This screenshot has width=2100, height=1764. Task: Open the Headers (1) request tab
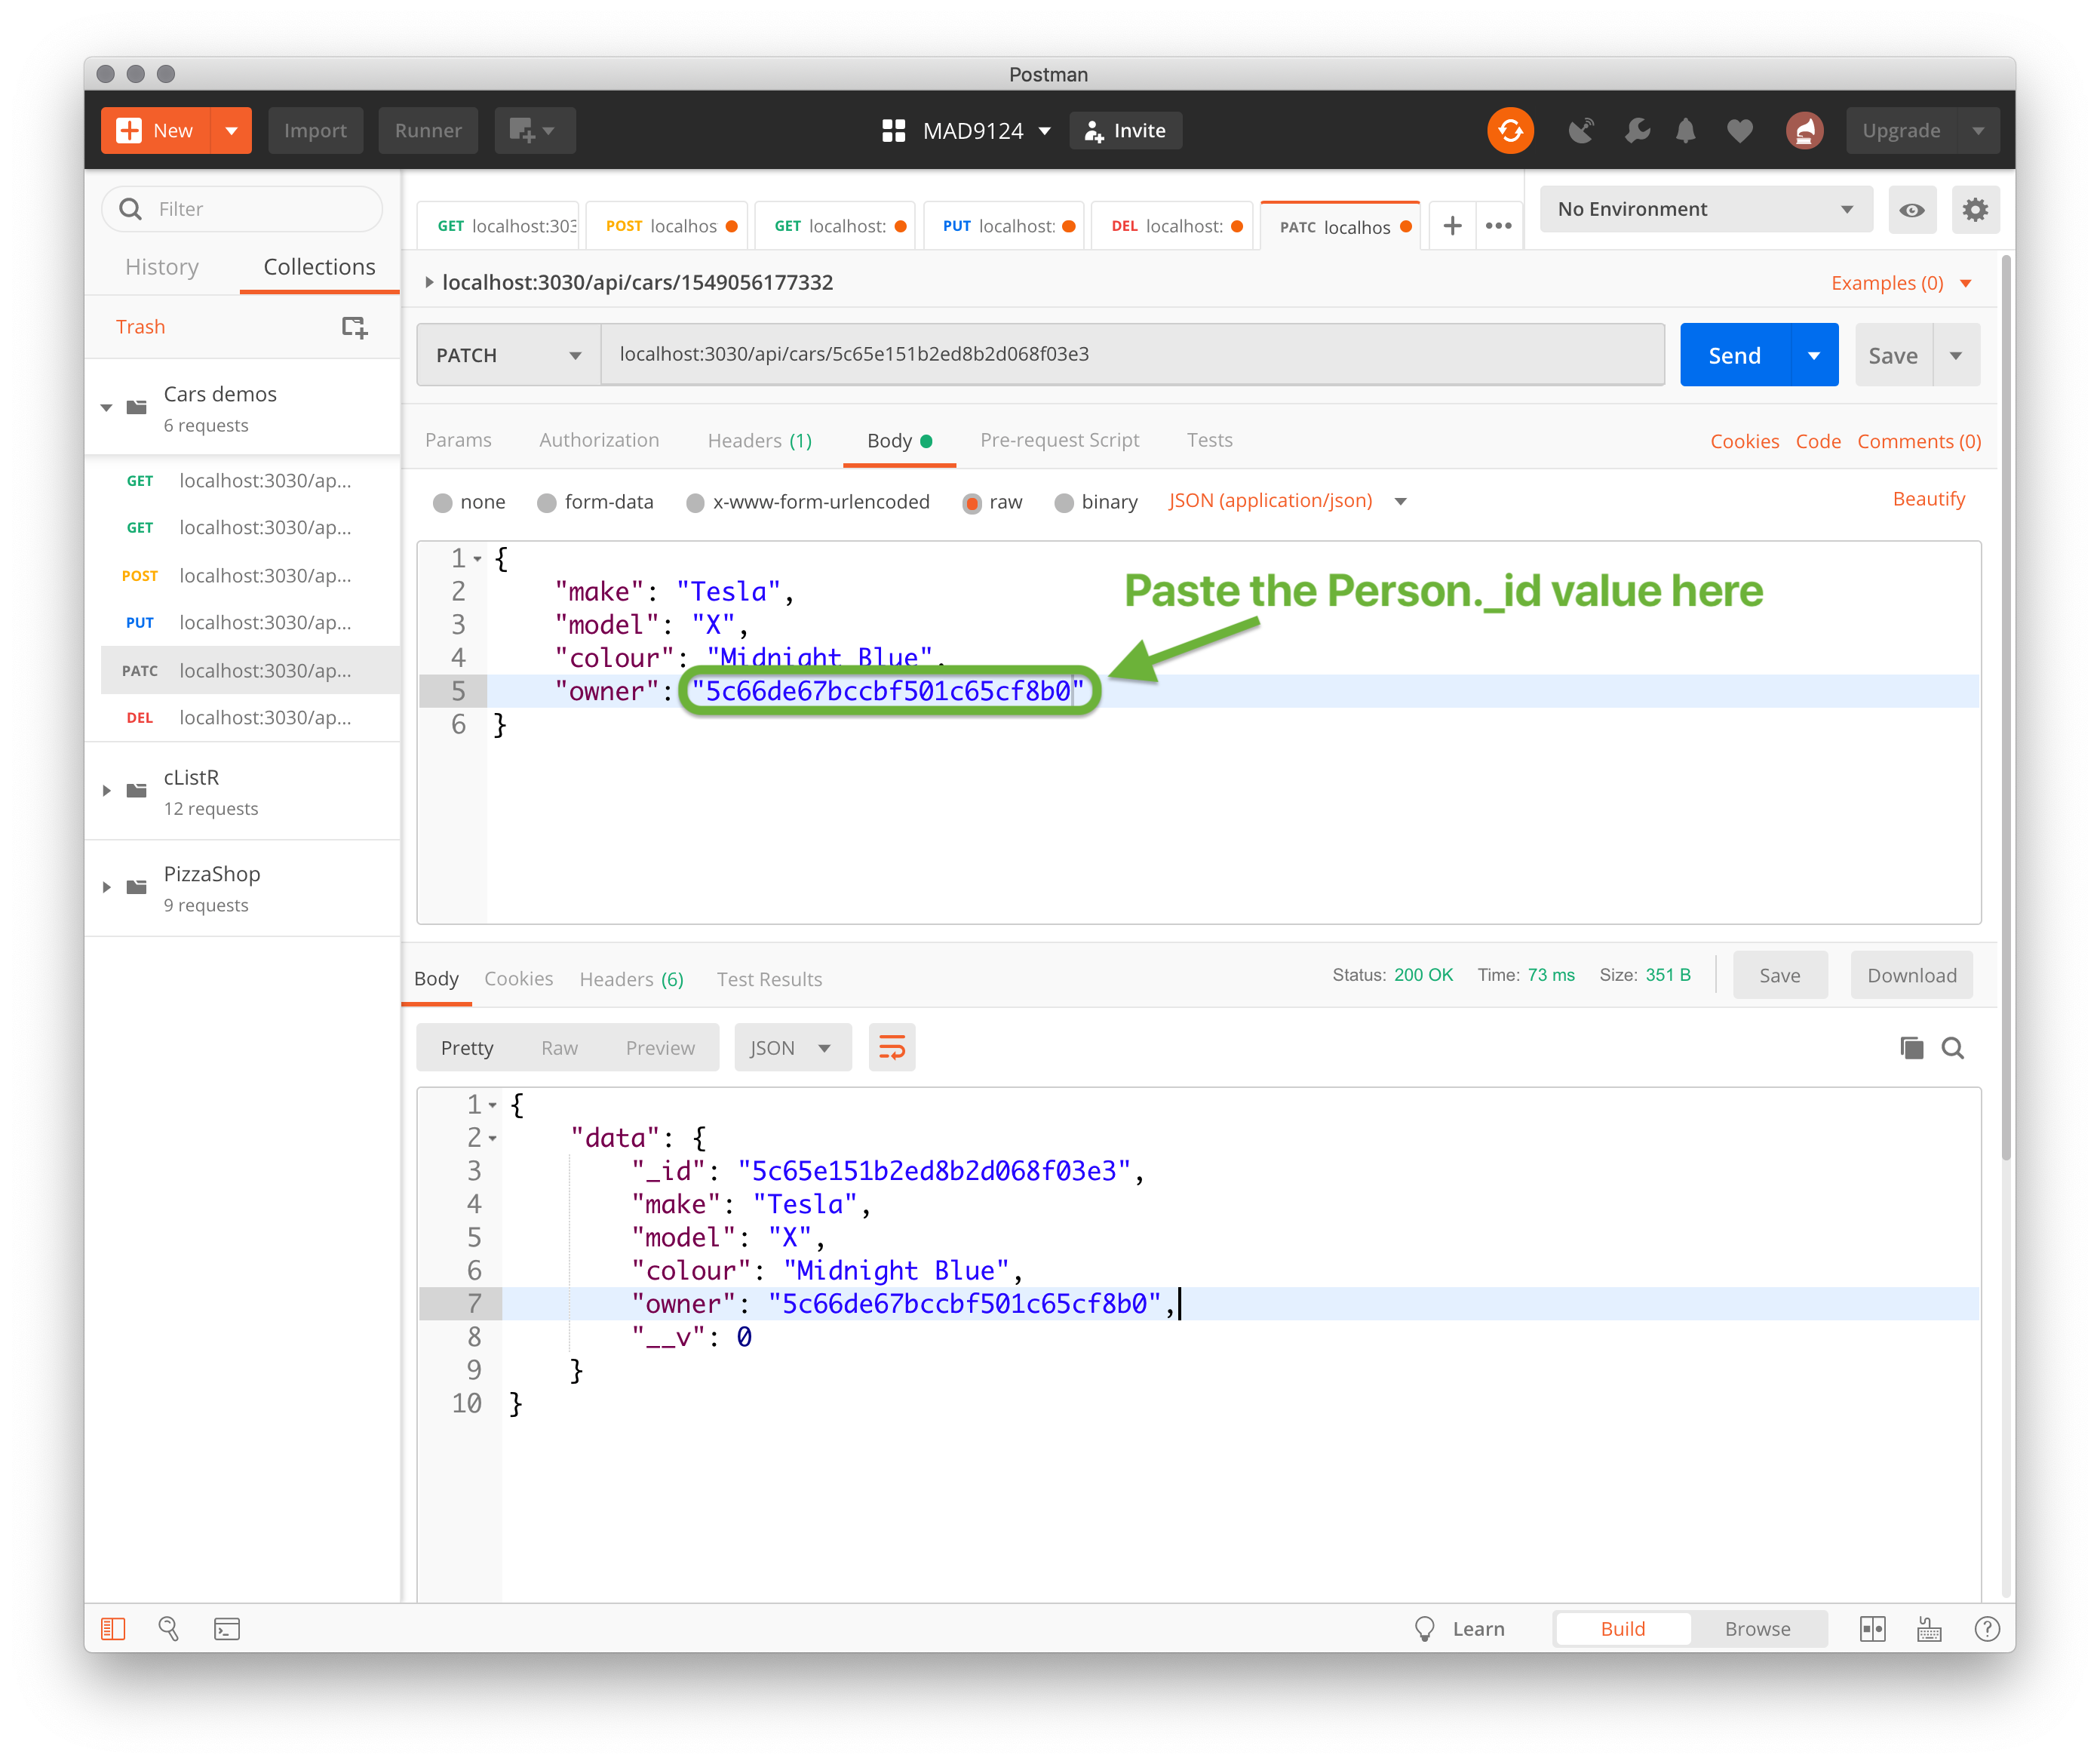[x=760, y=440]
